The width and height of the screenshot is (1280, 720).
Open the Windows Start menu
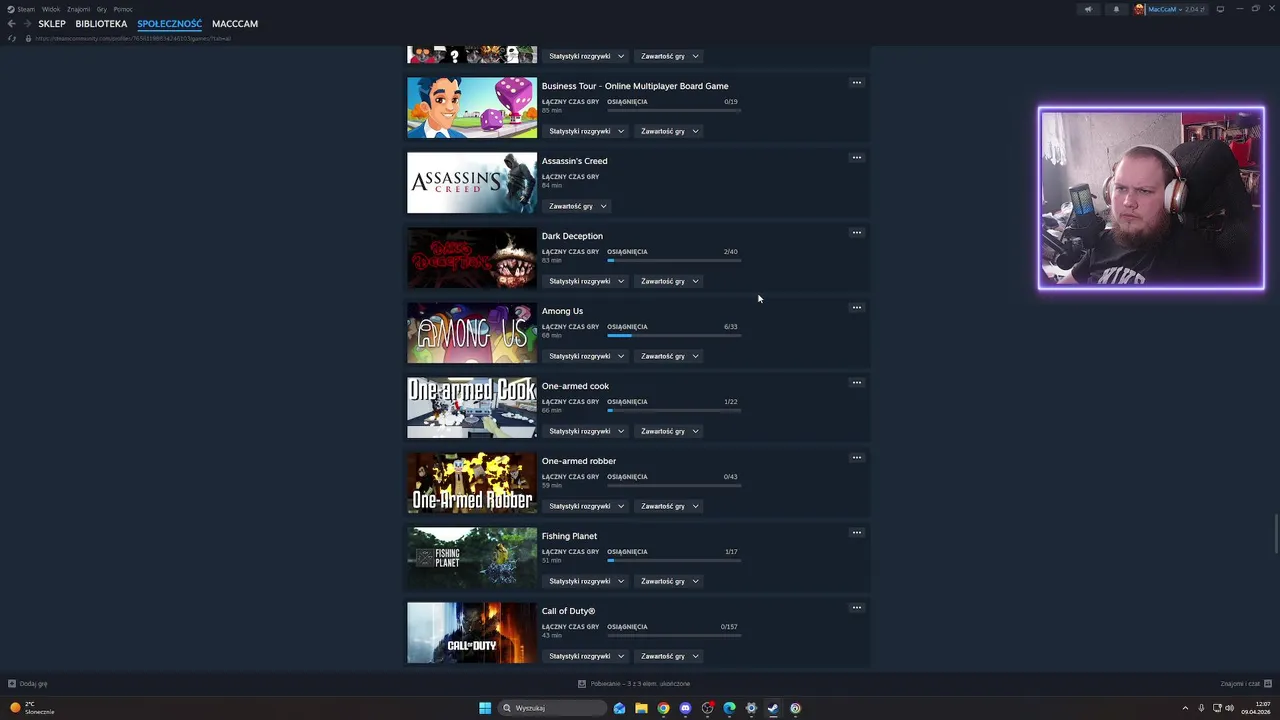coord(485,708)
